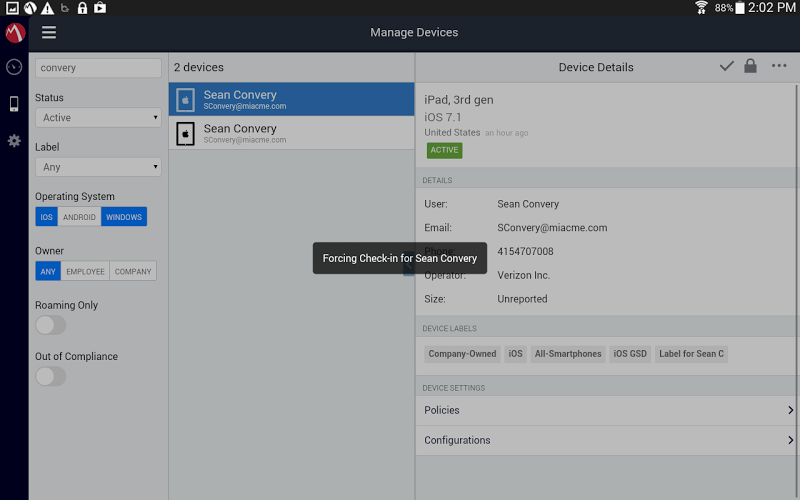Select the EMPLOYEE owner filter

(x=85, y=271)
